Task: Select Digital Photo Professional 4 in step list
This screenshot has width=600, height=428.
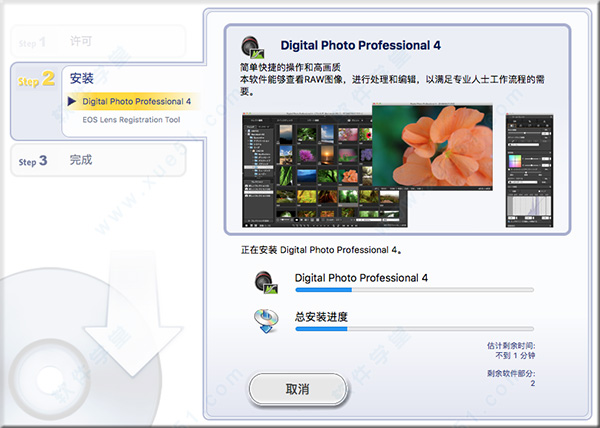Action: coord(136,101)
